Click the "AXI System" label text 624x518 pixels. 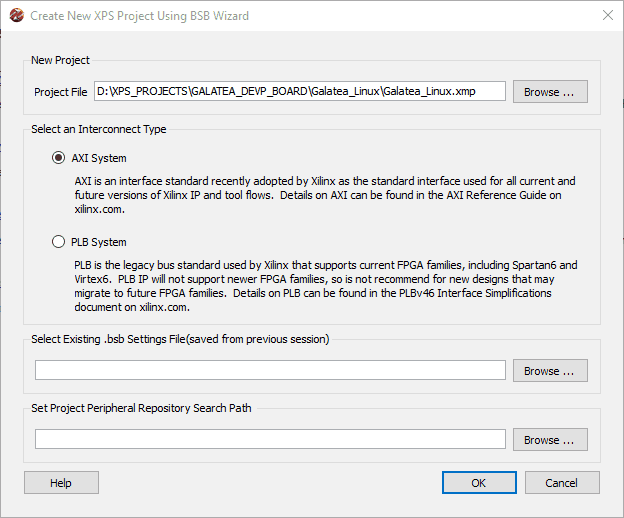(99, 158)
